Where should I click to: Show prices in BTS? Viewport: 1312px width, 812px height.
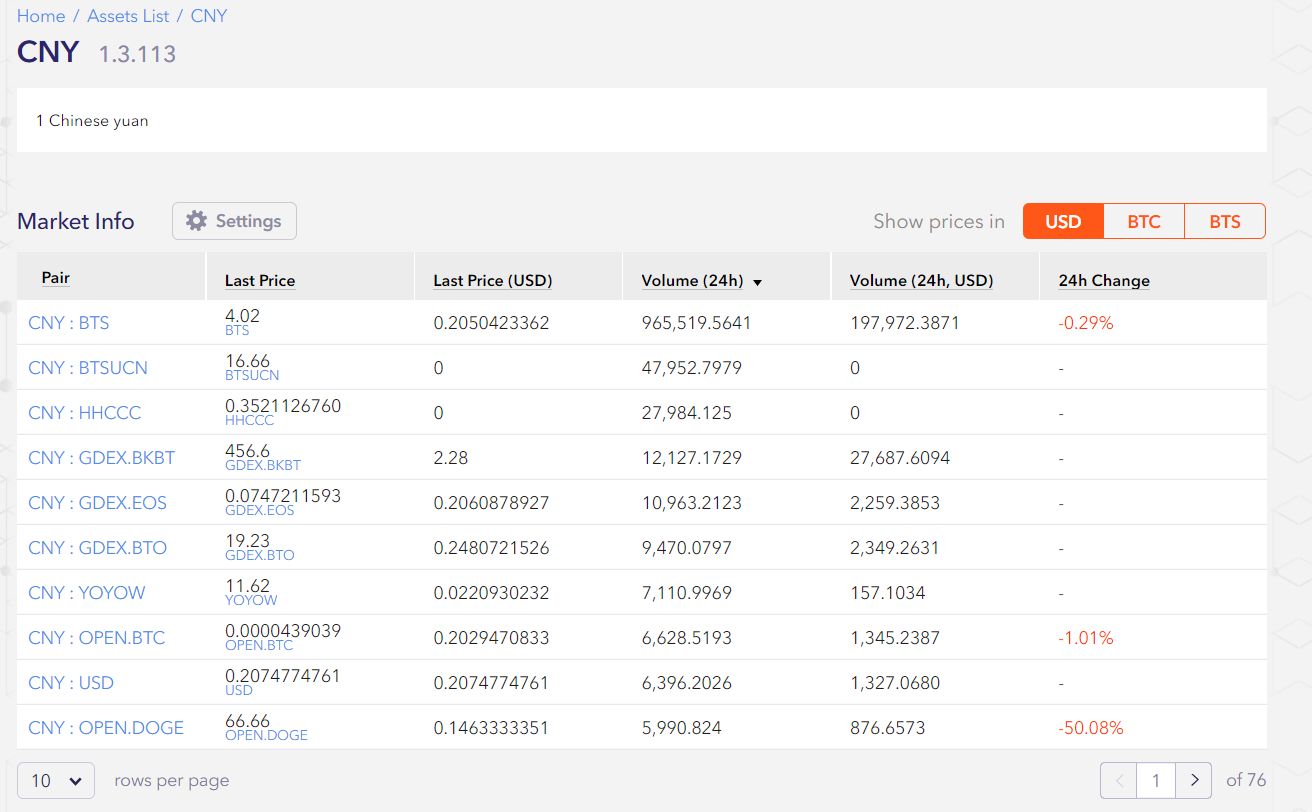tap(1225, 221)
